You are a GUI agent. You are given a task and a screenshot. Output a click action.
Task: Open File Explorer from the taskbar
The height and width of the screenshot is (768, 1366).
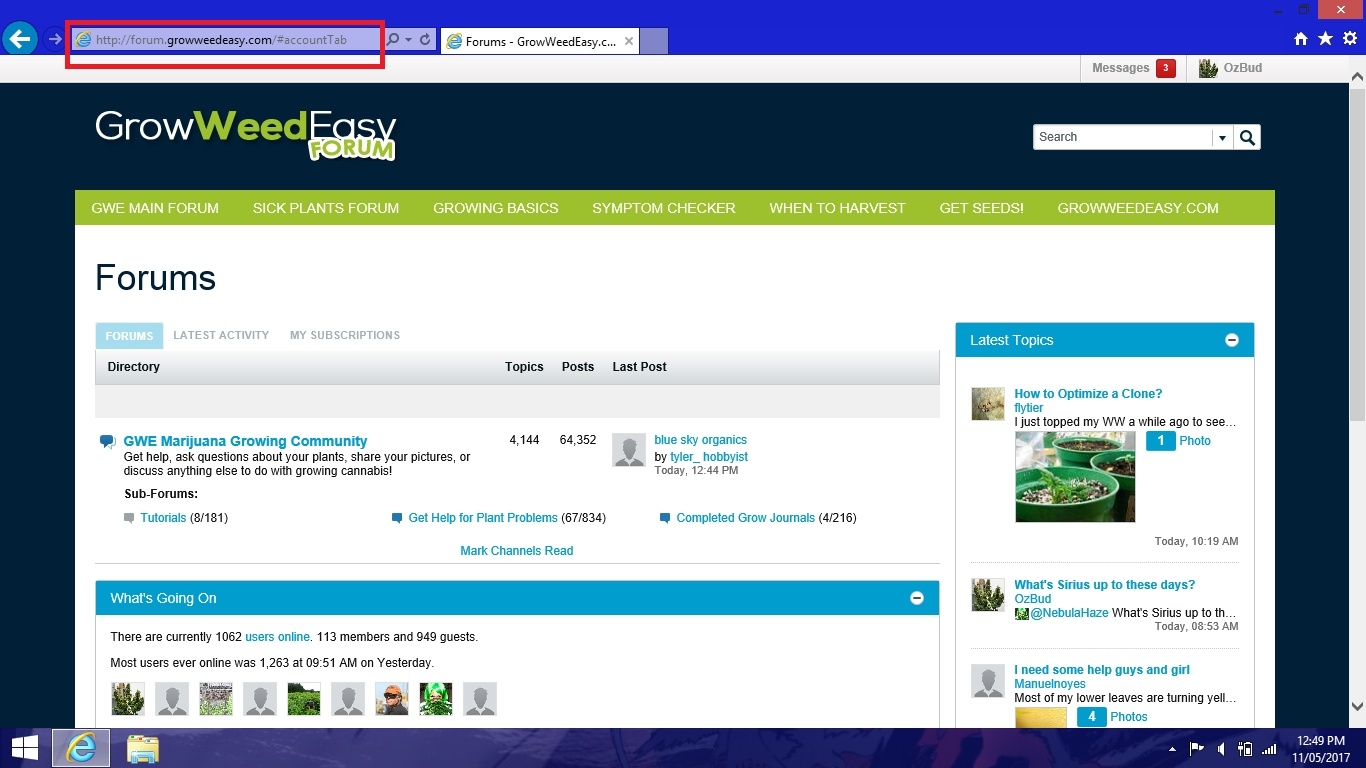pyautogui.click(x=143, y=748)
